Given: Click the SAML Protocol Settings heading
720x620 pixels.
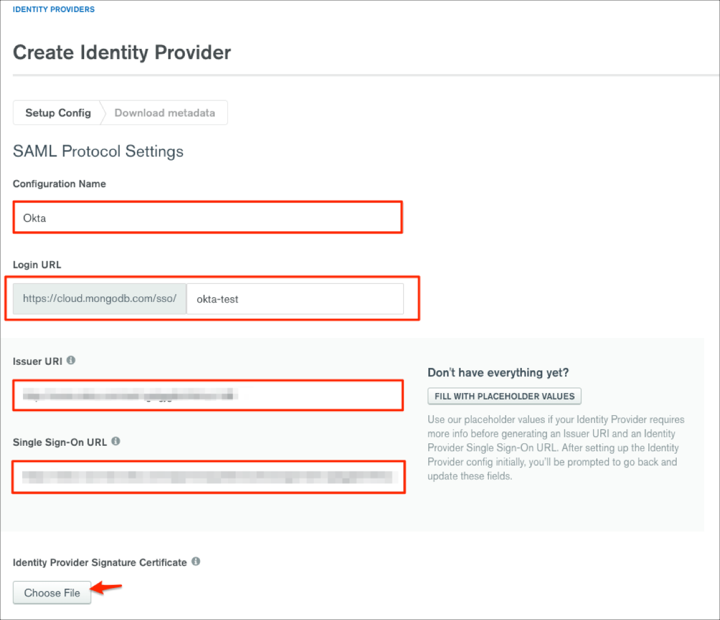Looking at the screenshot, I should coord(98,151).
